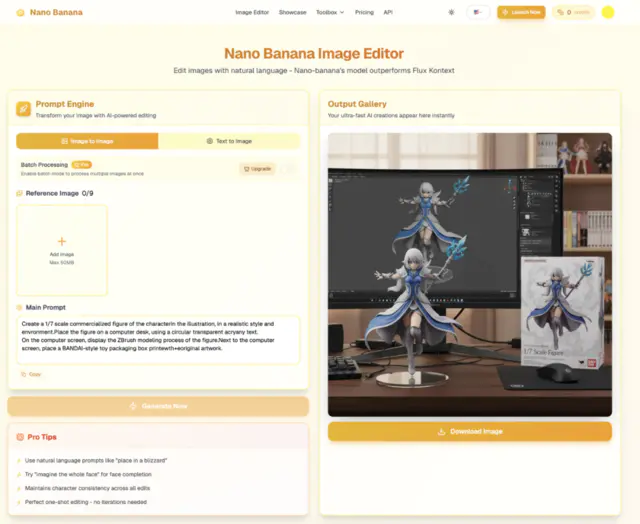Switch to Image to Image mode
640x524 pixels.
(87, 141)
